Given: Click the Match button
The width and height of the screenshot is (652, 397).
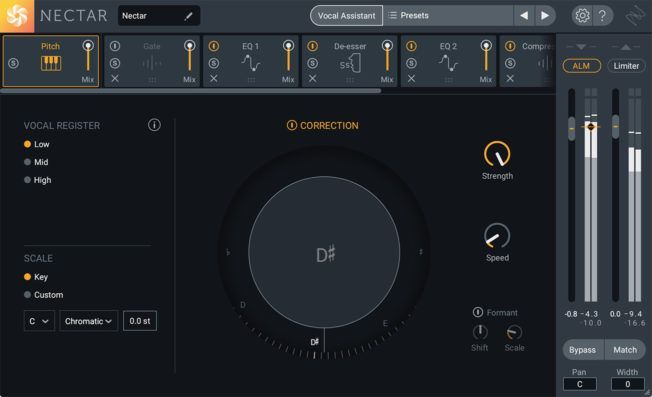Looking at the screenshot, I should [625, 350].
